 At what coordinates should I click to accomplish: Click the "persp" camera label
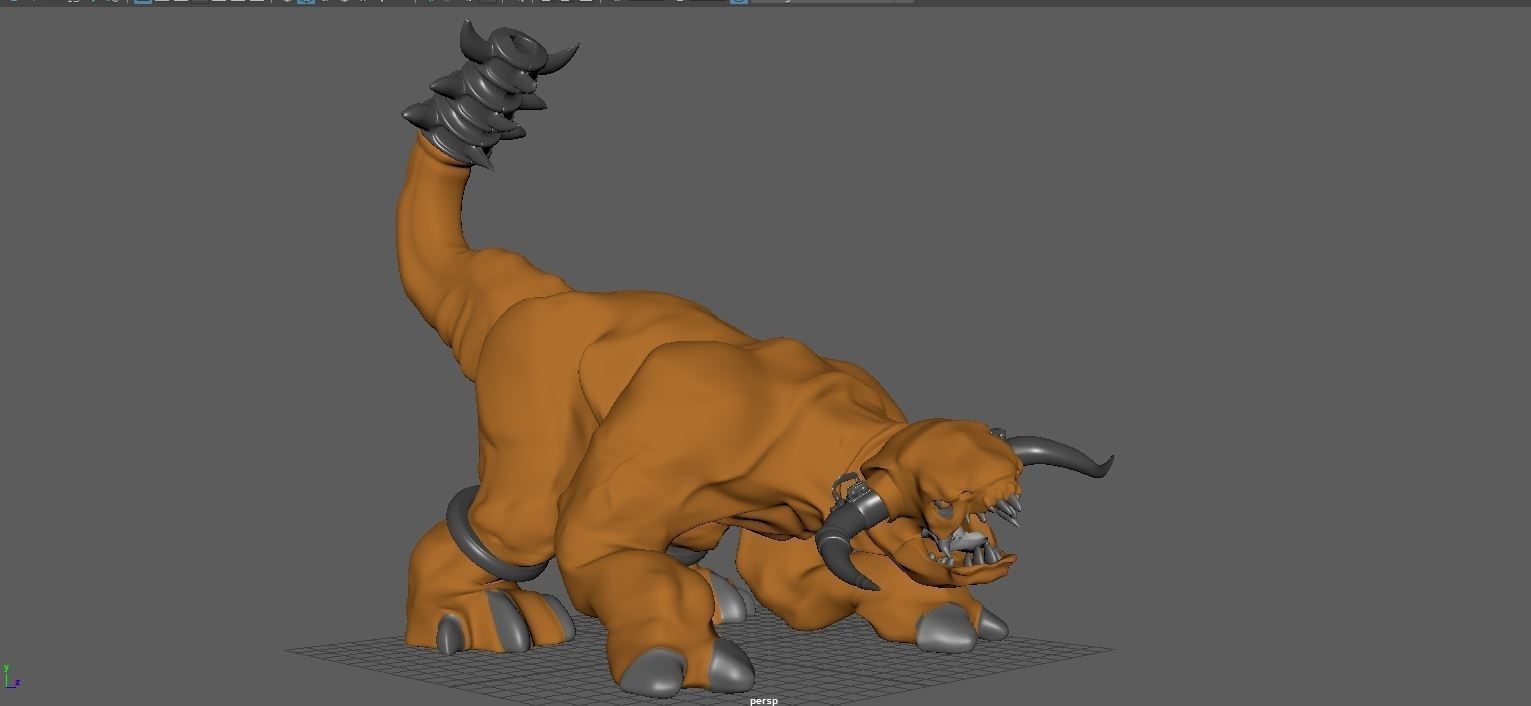(764, 700)
